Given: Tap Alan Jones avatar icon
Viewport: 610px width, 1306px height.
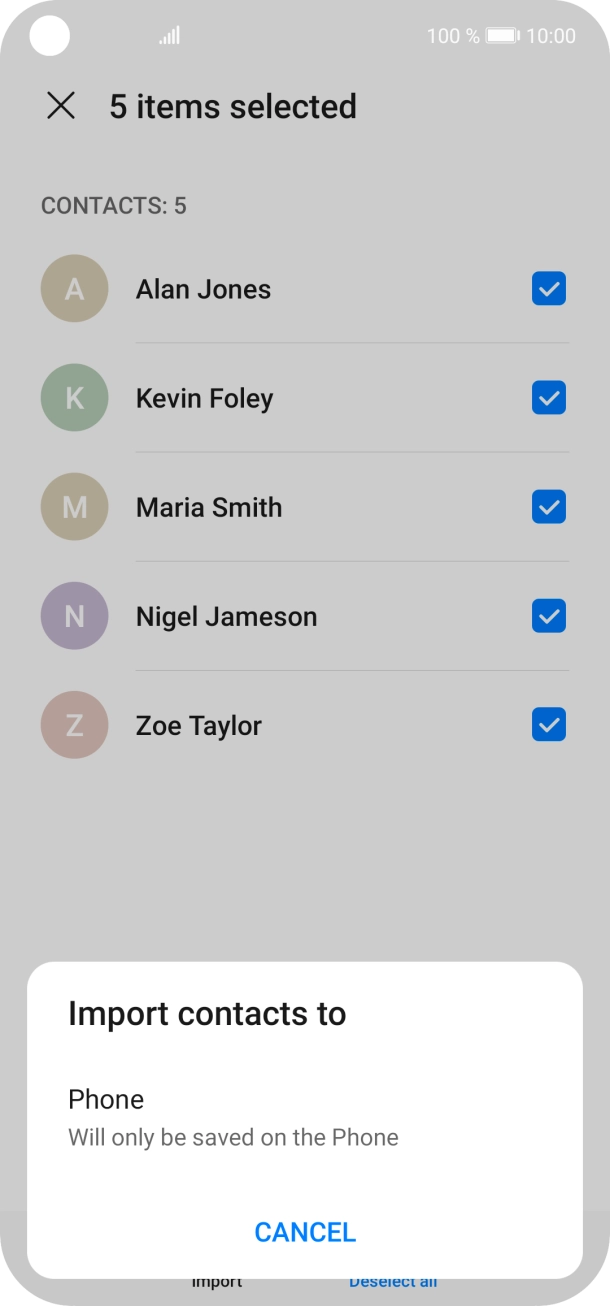Looking at the screenshot, I should 74,289.
